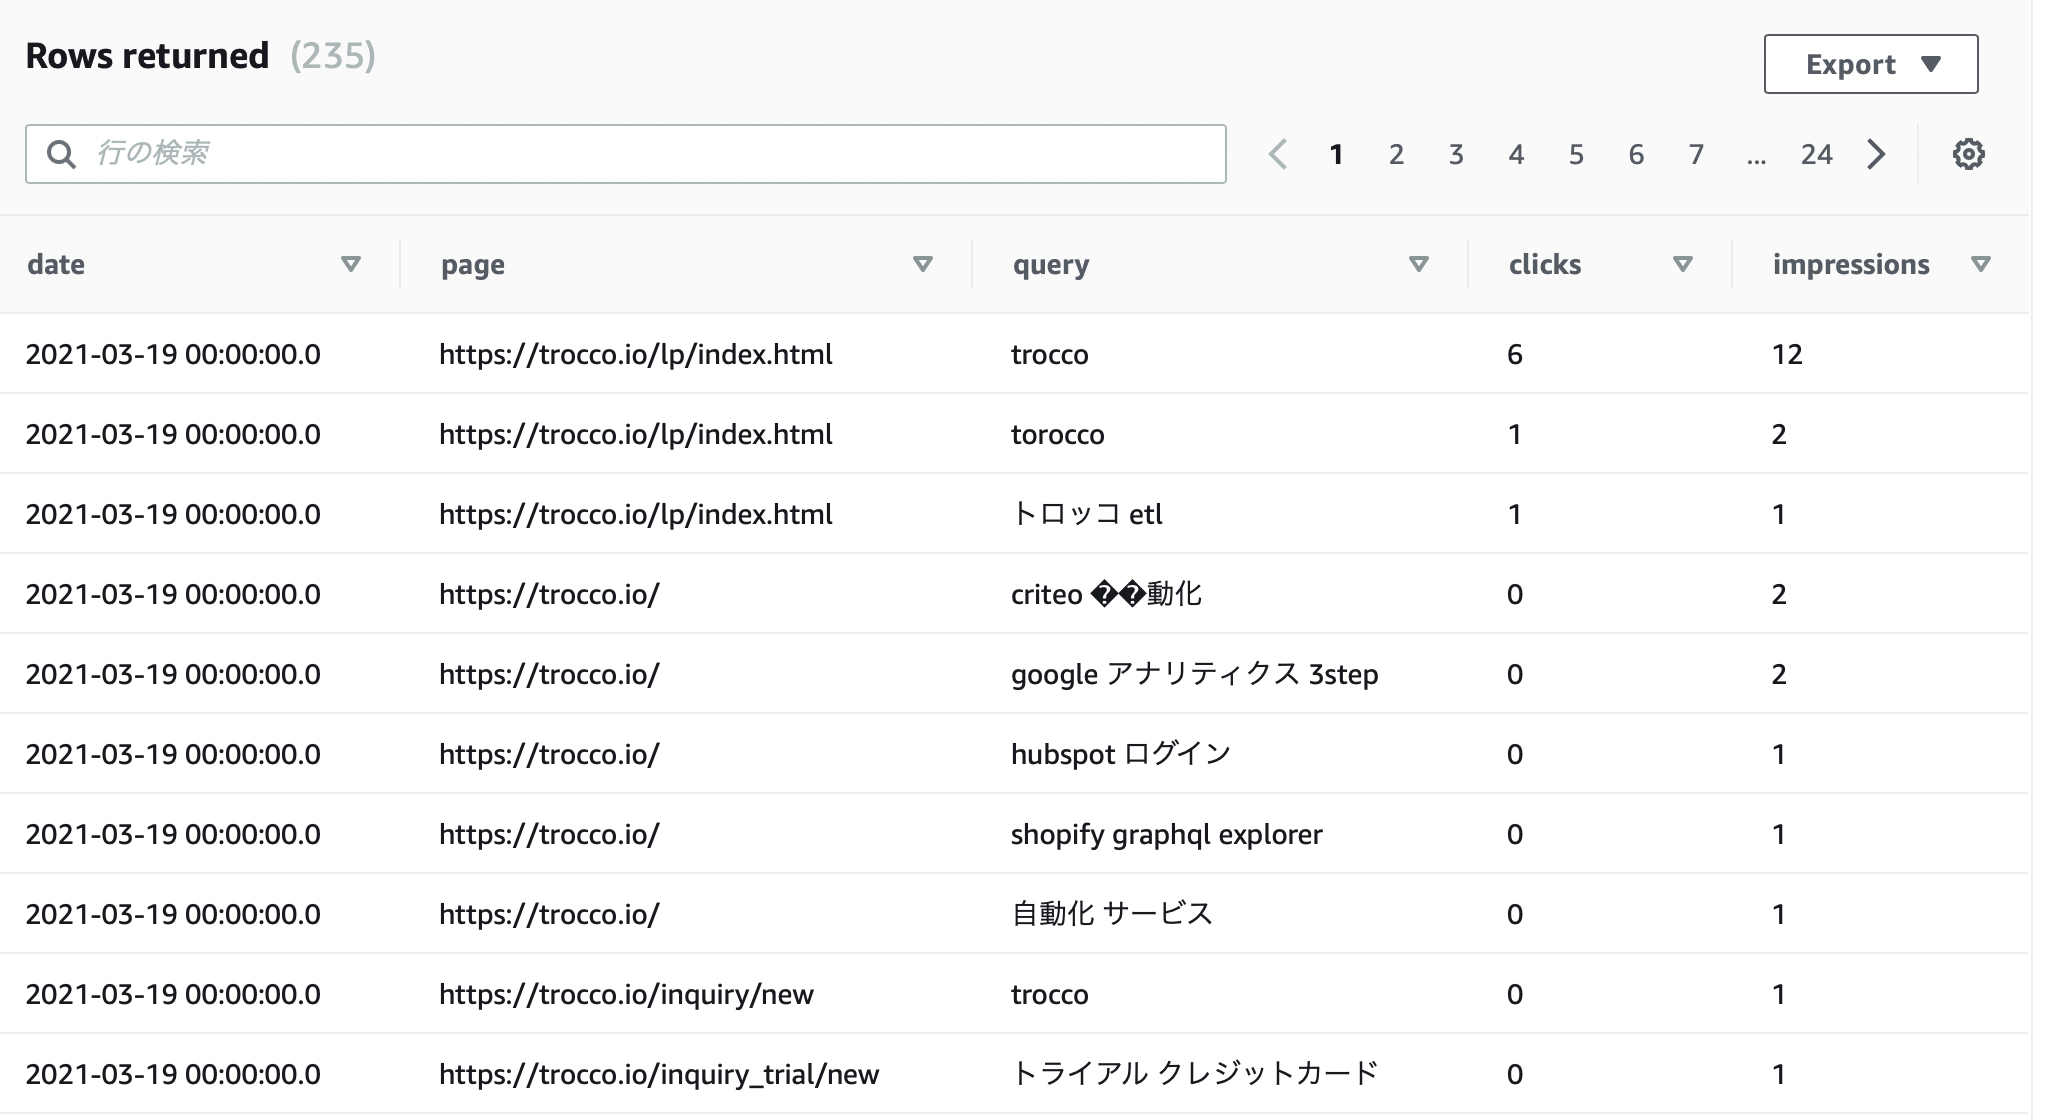Click the (235) row count
The height and width of the screenshot is (1120, 2060).
[333, 56]
